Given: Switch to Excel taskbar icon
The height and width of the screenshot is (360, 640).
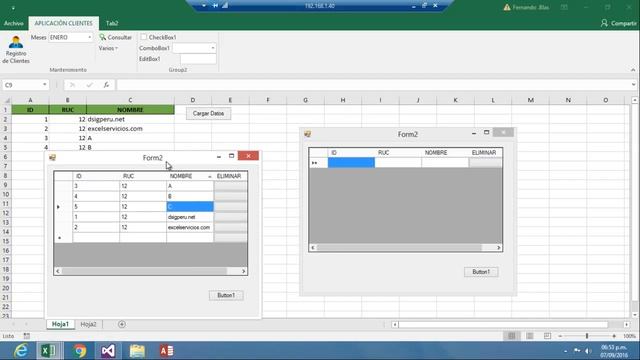Looking at the screenshot, I should [x=49, y=351].
